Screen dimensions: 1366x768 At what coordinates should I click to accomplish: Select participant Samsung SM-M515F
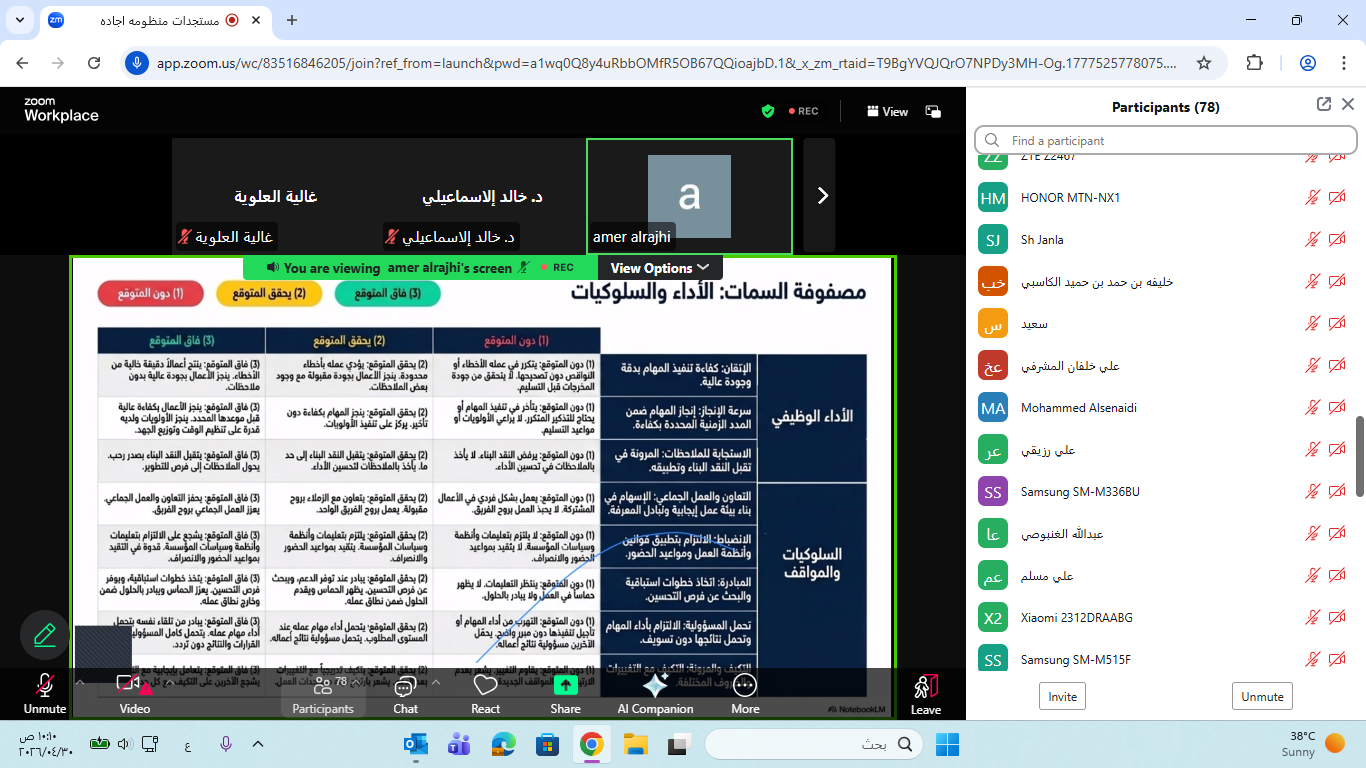pos(1164,660)
